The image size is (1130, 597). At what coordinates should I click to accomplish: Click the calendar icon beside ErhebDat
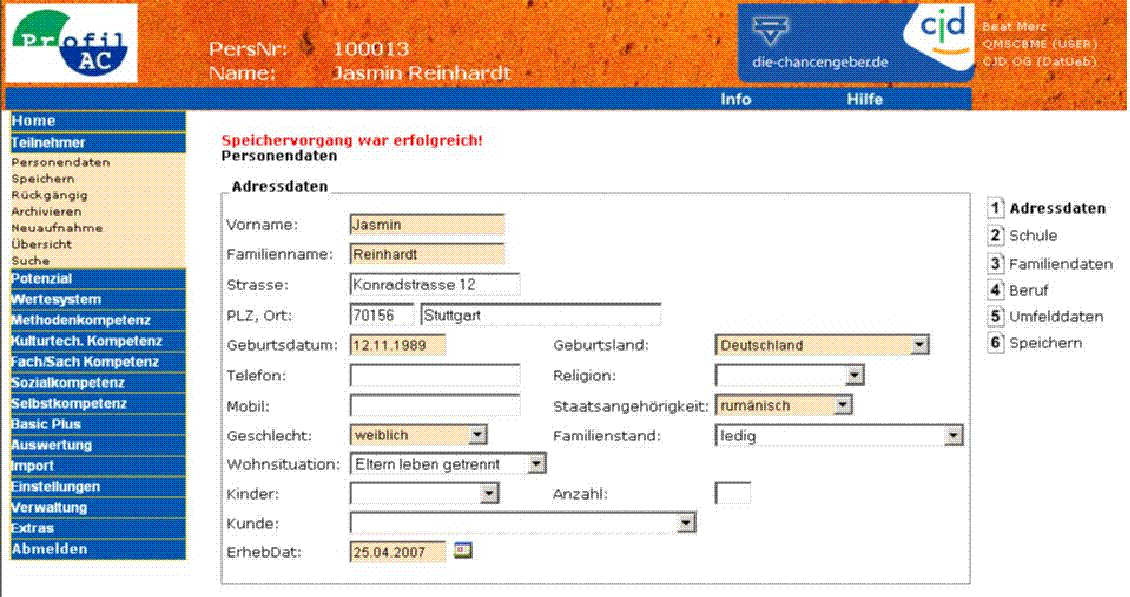pos(462,549)
